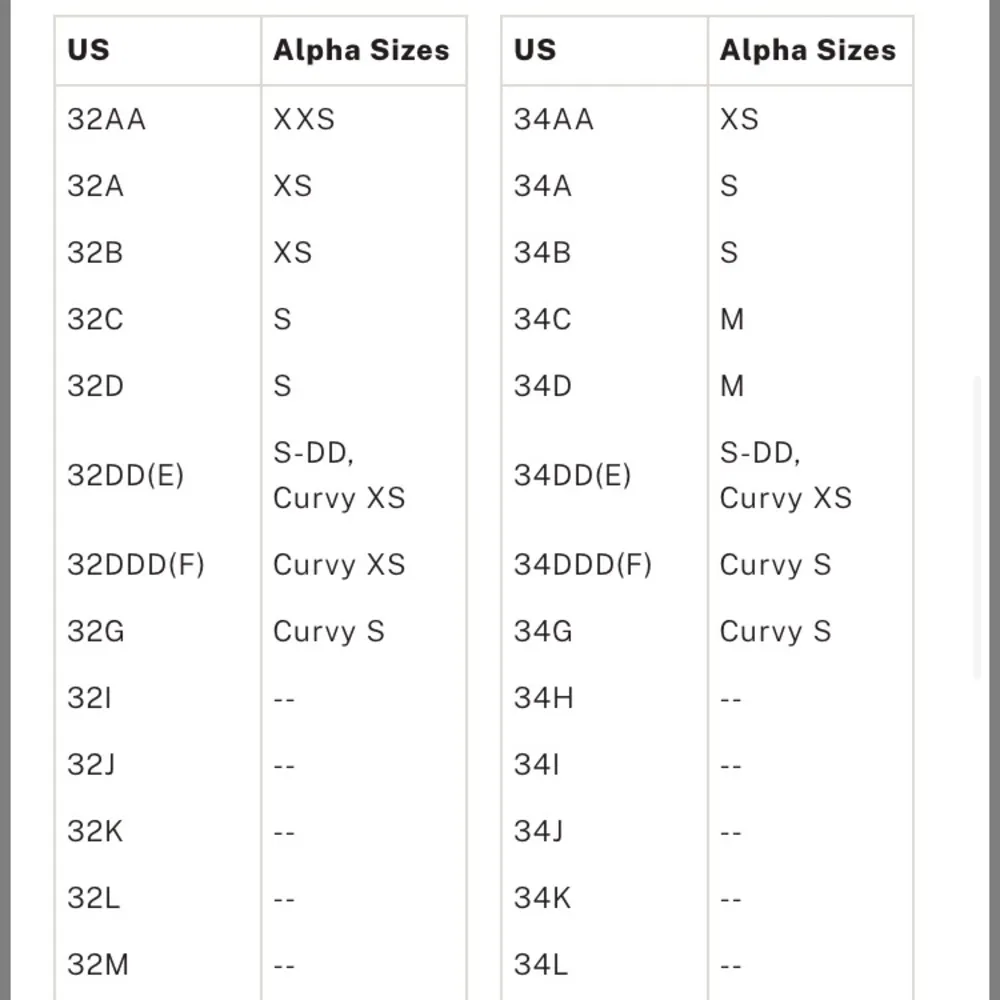Click the 34AA size cell
The height and width of the screenshot is (1000, 1000).
(x=554, y=120)
